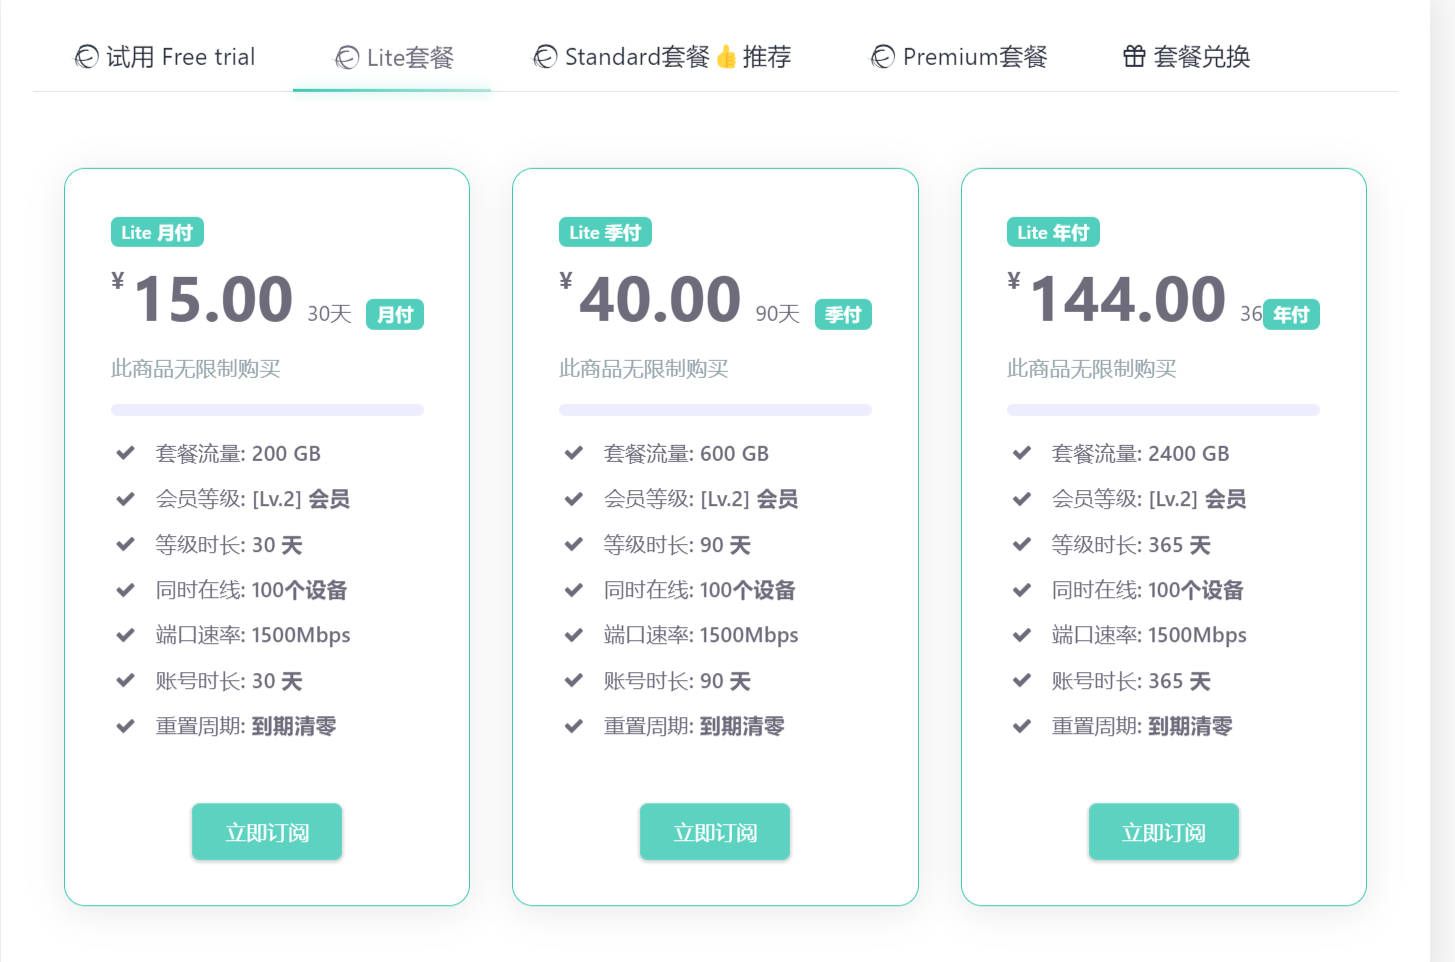The width and height of the screenshot is (1455, 962).
Task: Subscribe to the ¥144.00 yearly Lite plan
Action: pos(1163,832)
